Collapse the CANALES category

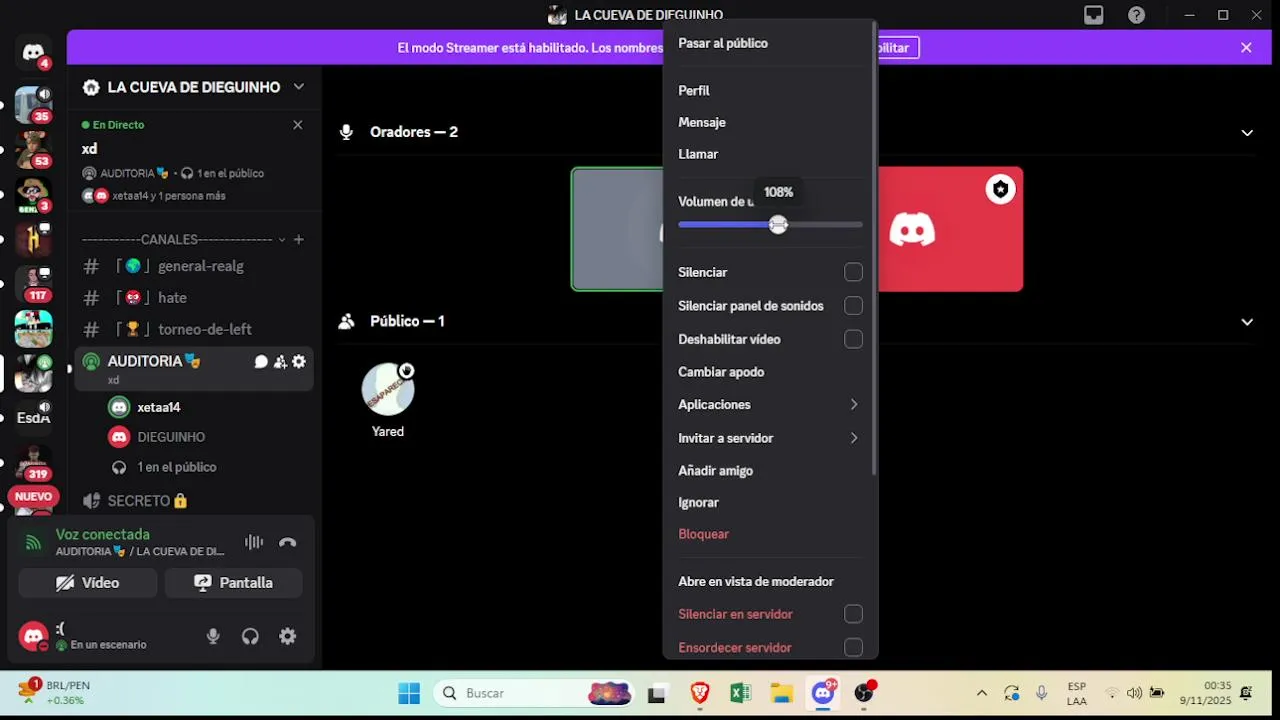click(x=181, y=239)
